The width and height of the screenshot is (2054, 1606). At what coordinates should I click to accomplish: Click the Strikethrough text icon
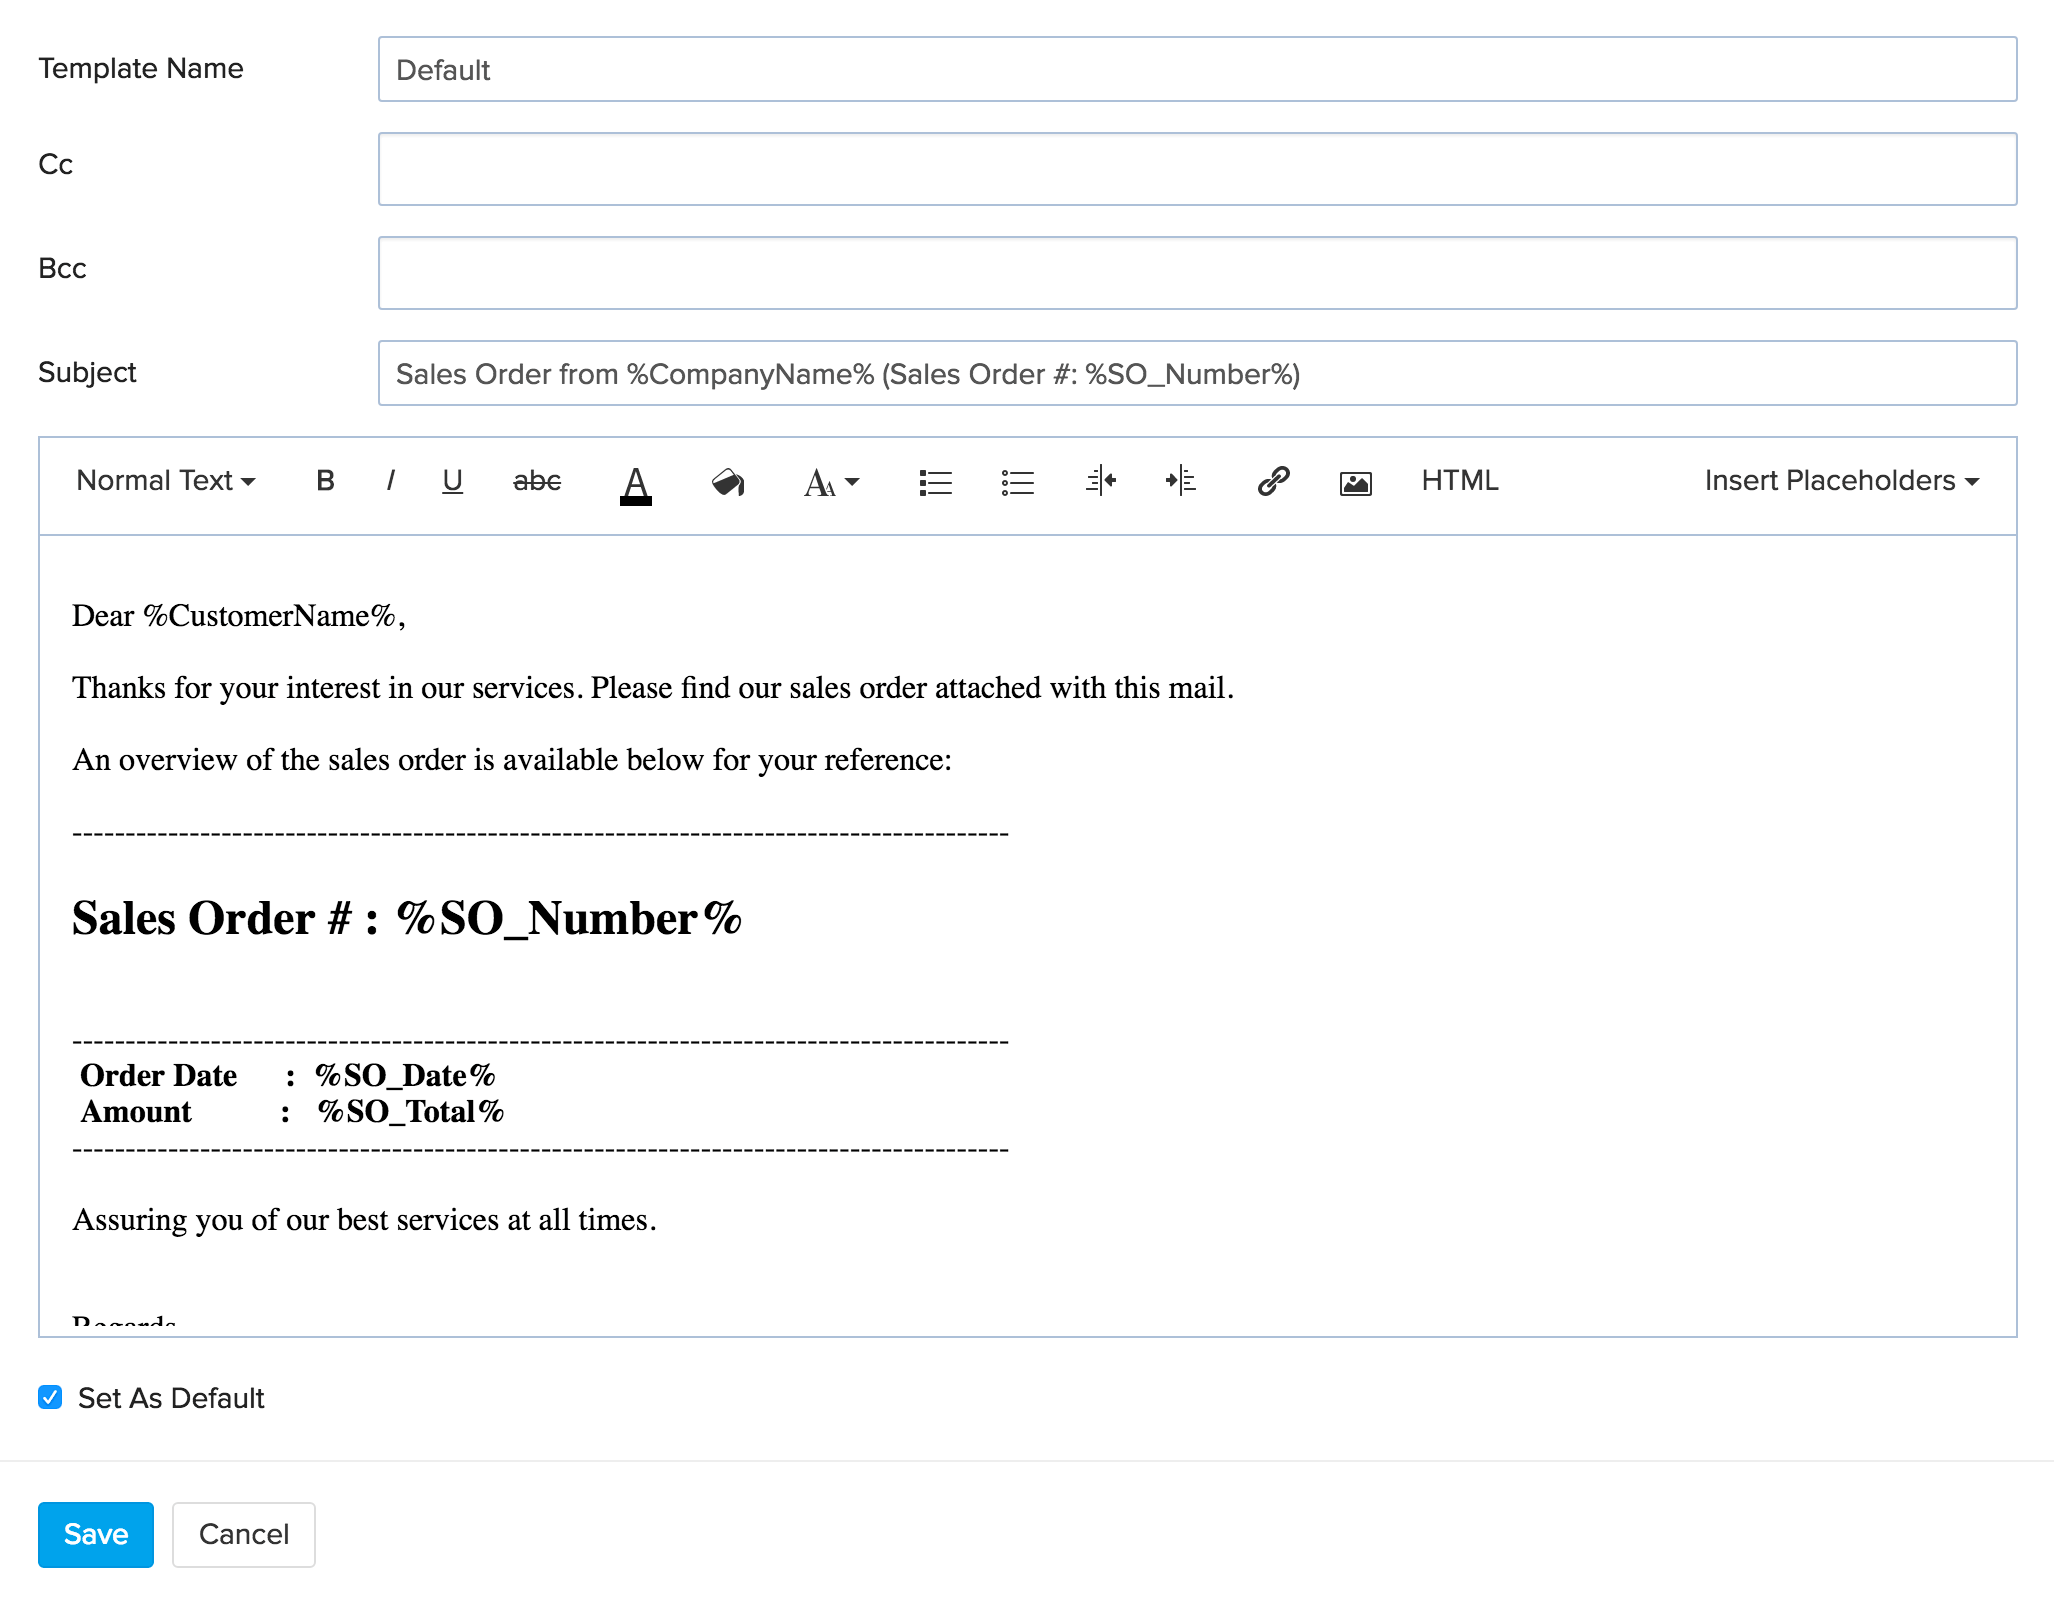535,482
